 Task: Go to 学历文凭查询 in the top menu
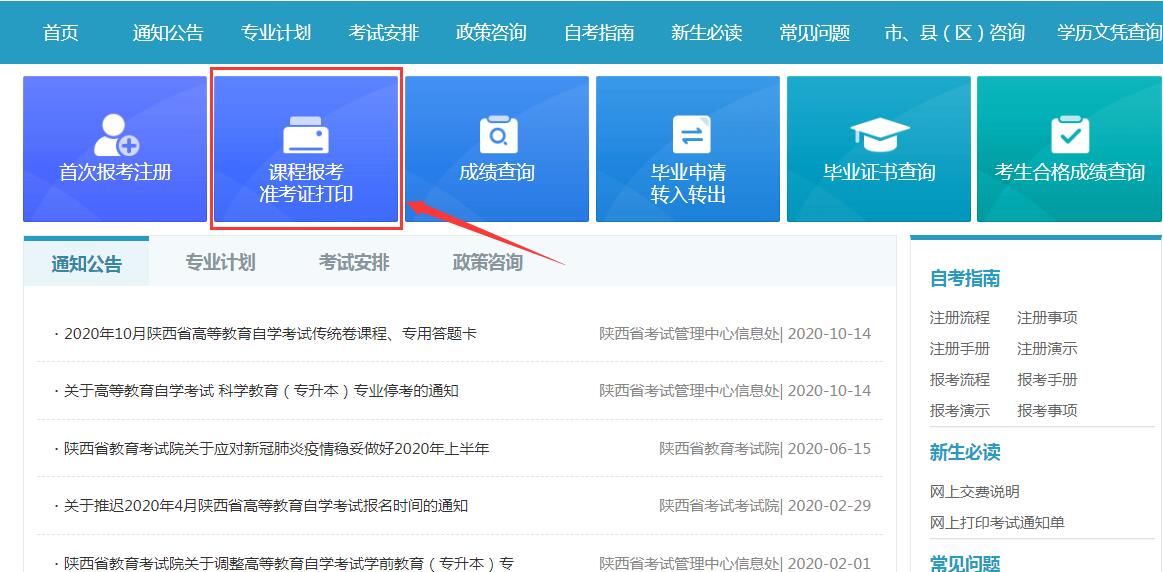pyautogui.click(x=1109, y=33)
